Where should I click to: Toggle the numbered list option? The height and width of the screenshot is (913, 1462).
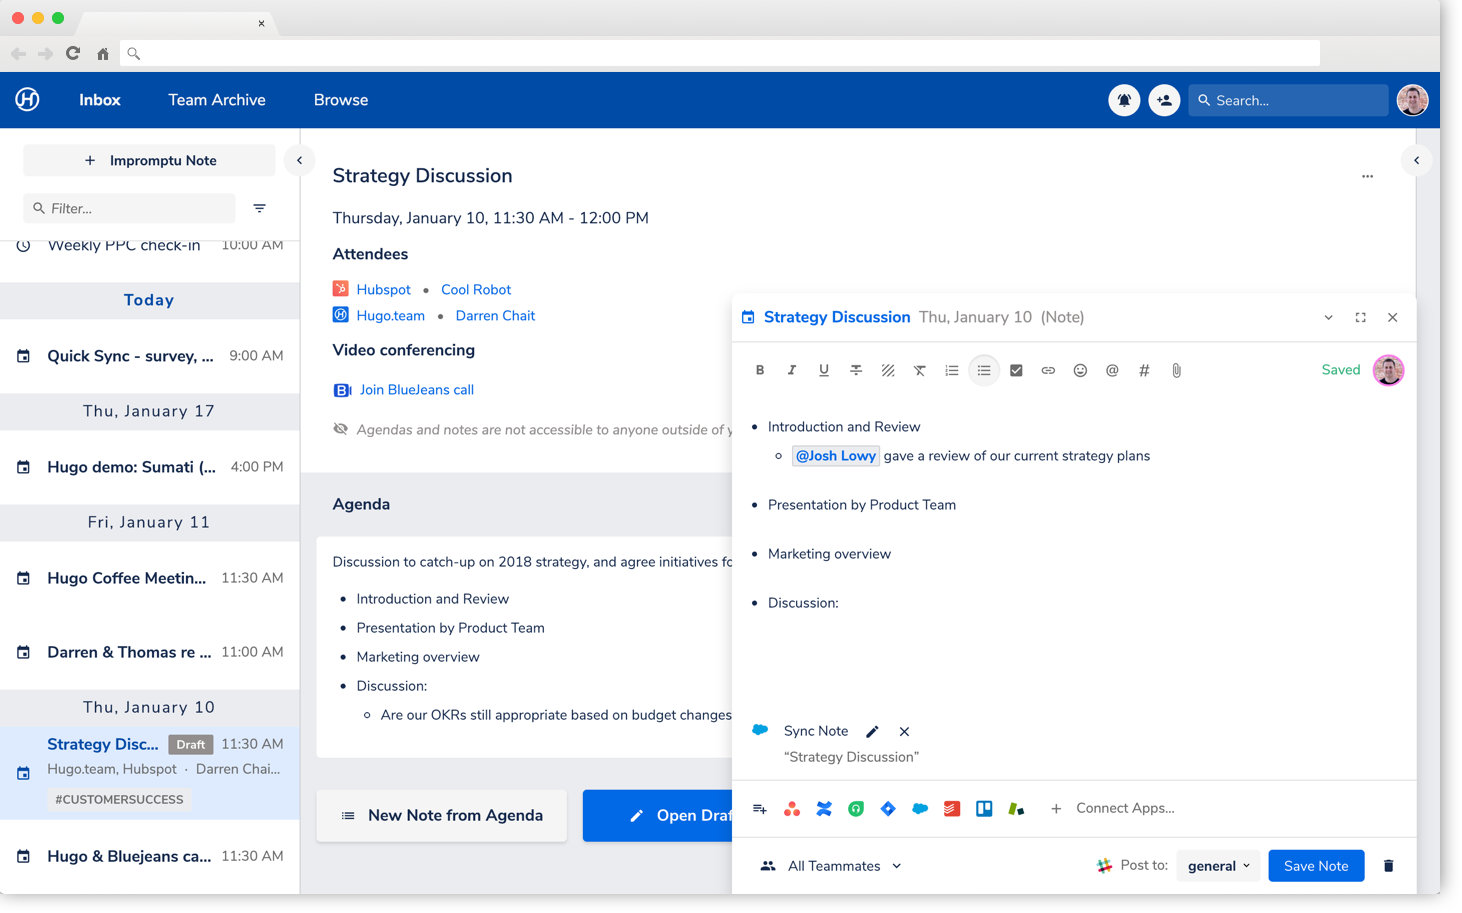[952, 370]
